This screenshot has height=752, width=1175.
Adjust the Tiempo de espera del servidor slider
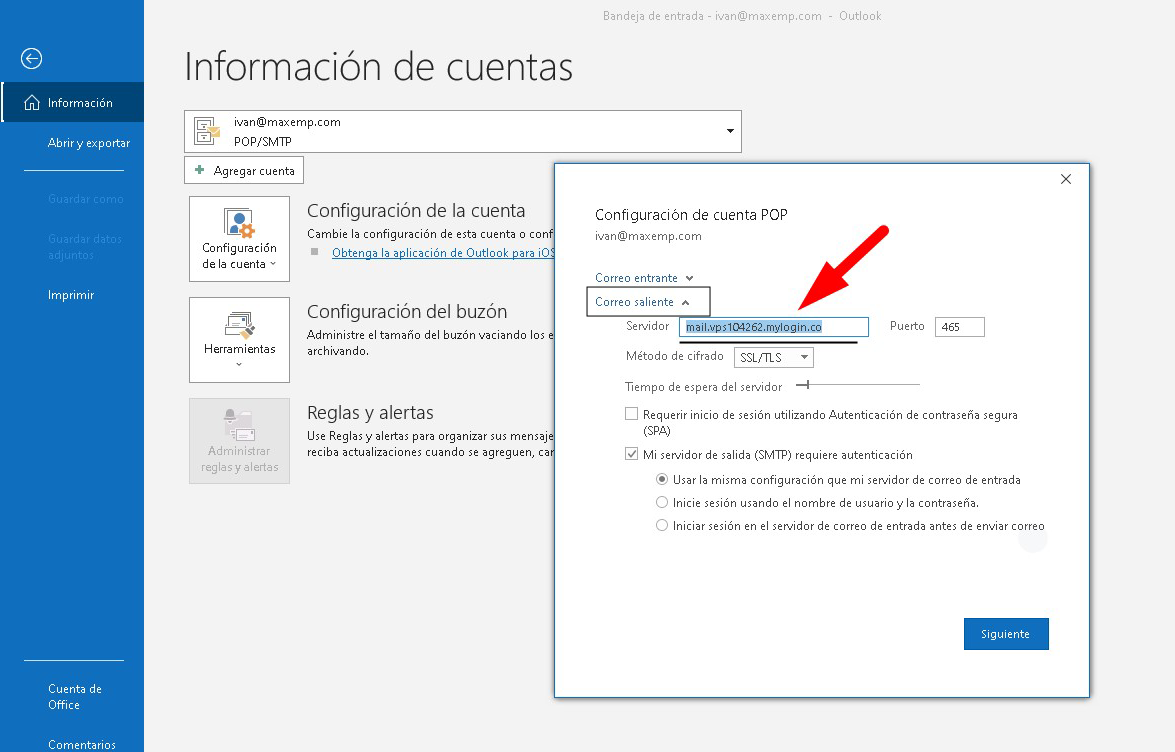808,384
